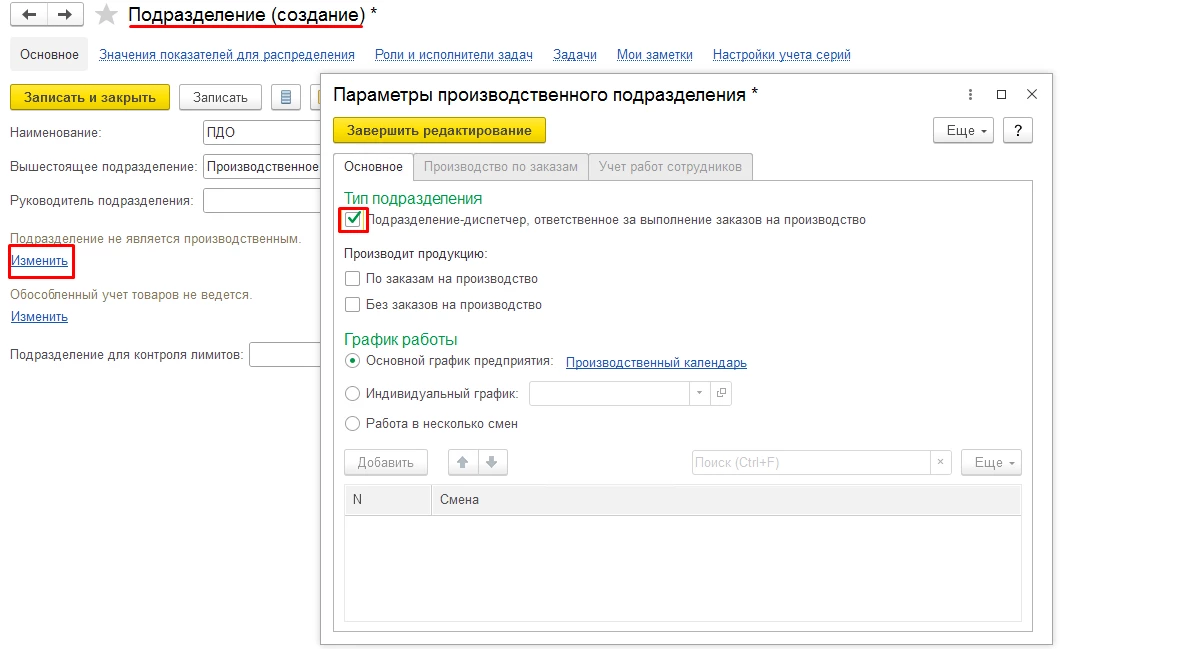This screenshot has height=649, width=1200.
Task: Clear the search field with the x icon
Action: pos(940,463)
